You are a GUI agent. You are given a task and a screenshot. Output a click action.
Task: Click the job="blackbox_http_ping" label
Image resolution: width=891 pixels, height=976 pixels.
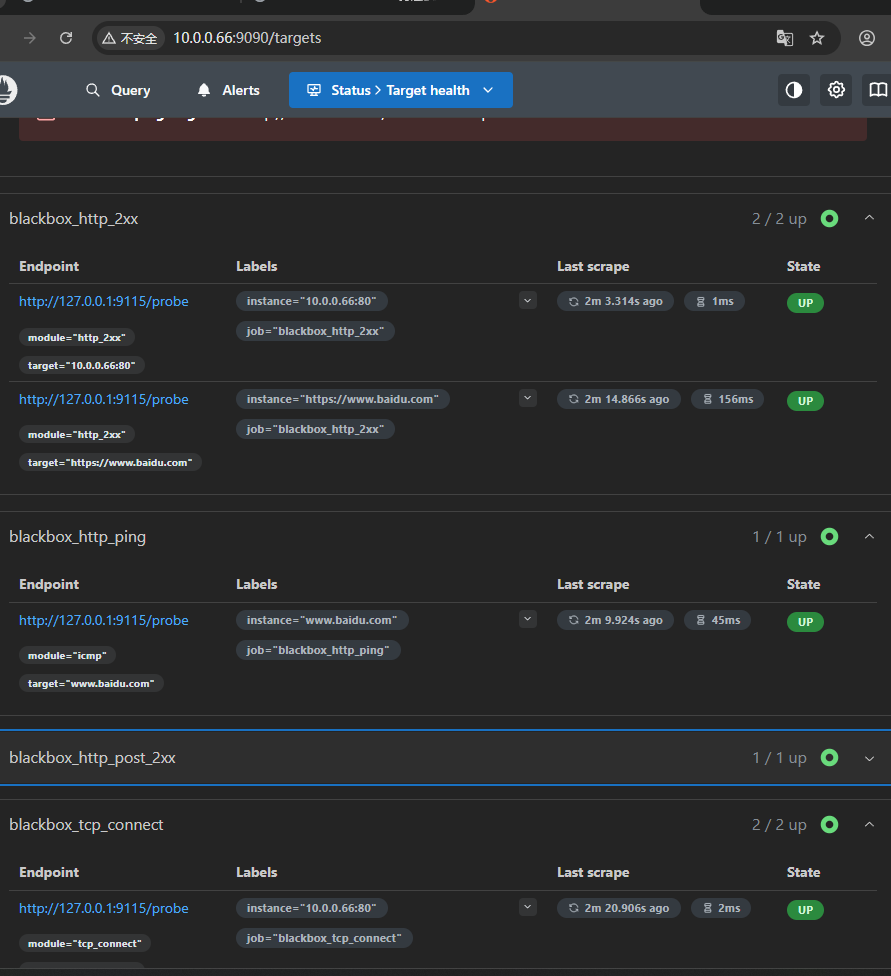pyautogui.click(x=318, y=650)
